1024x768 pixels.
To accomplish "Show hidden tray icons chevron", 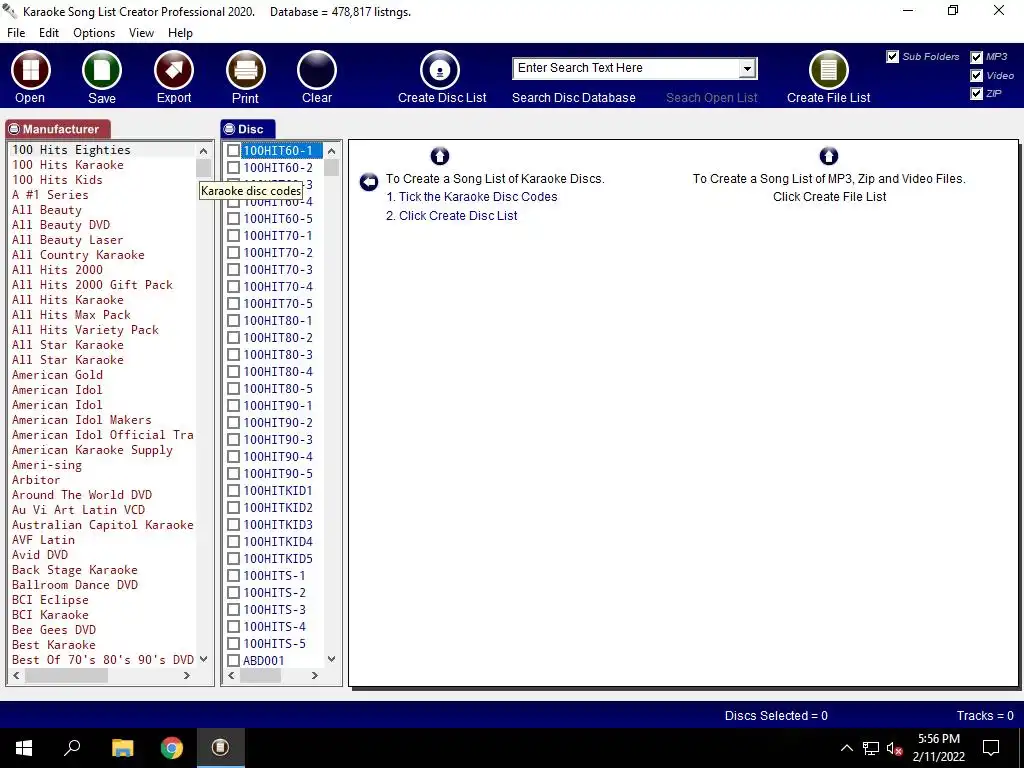I will coord(846,748).
